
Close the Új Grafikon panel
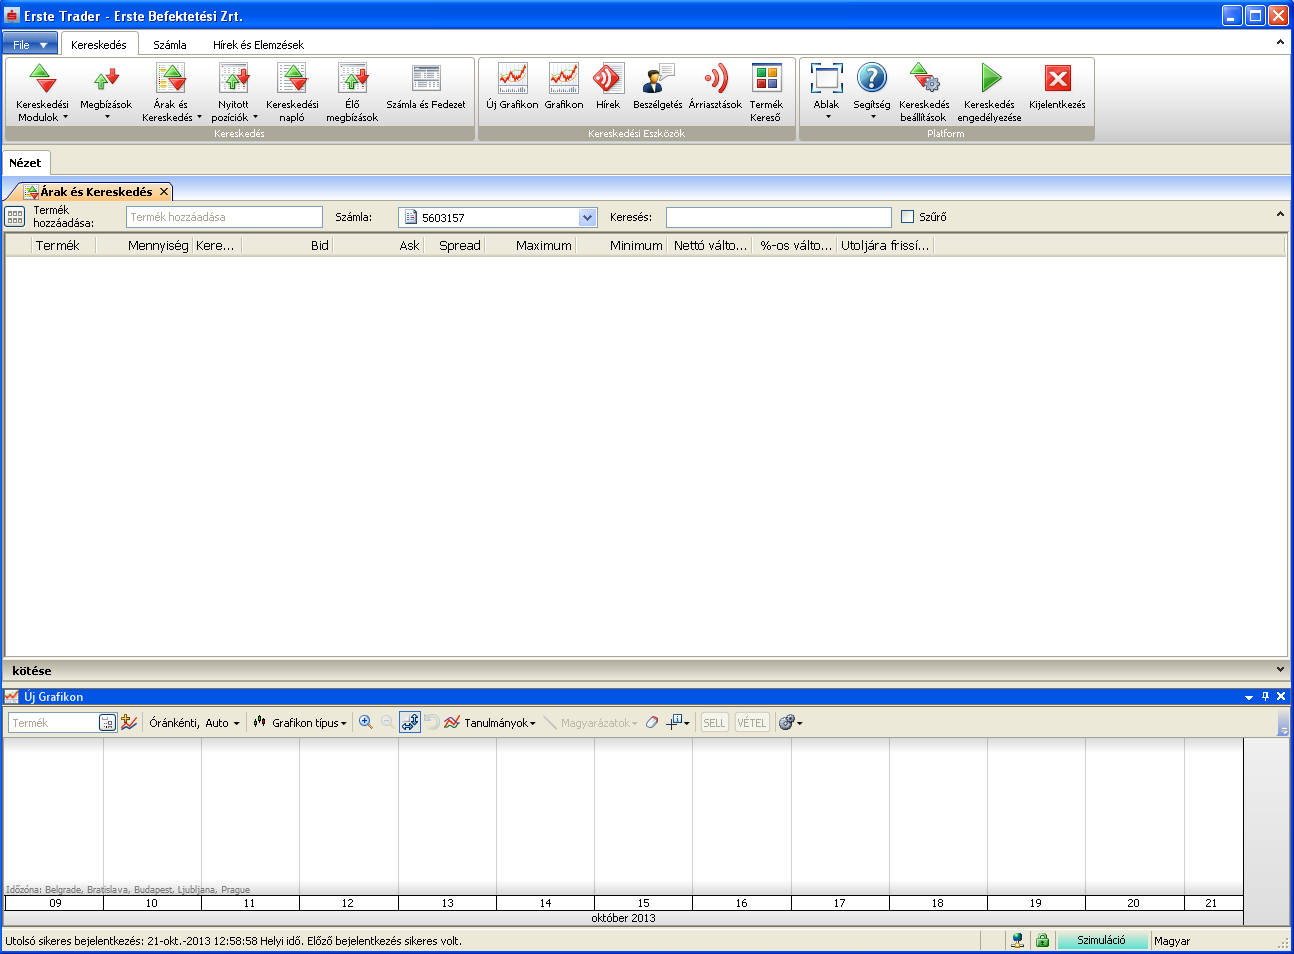point(1281,696)
